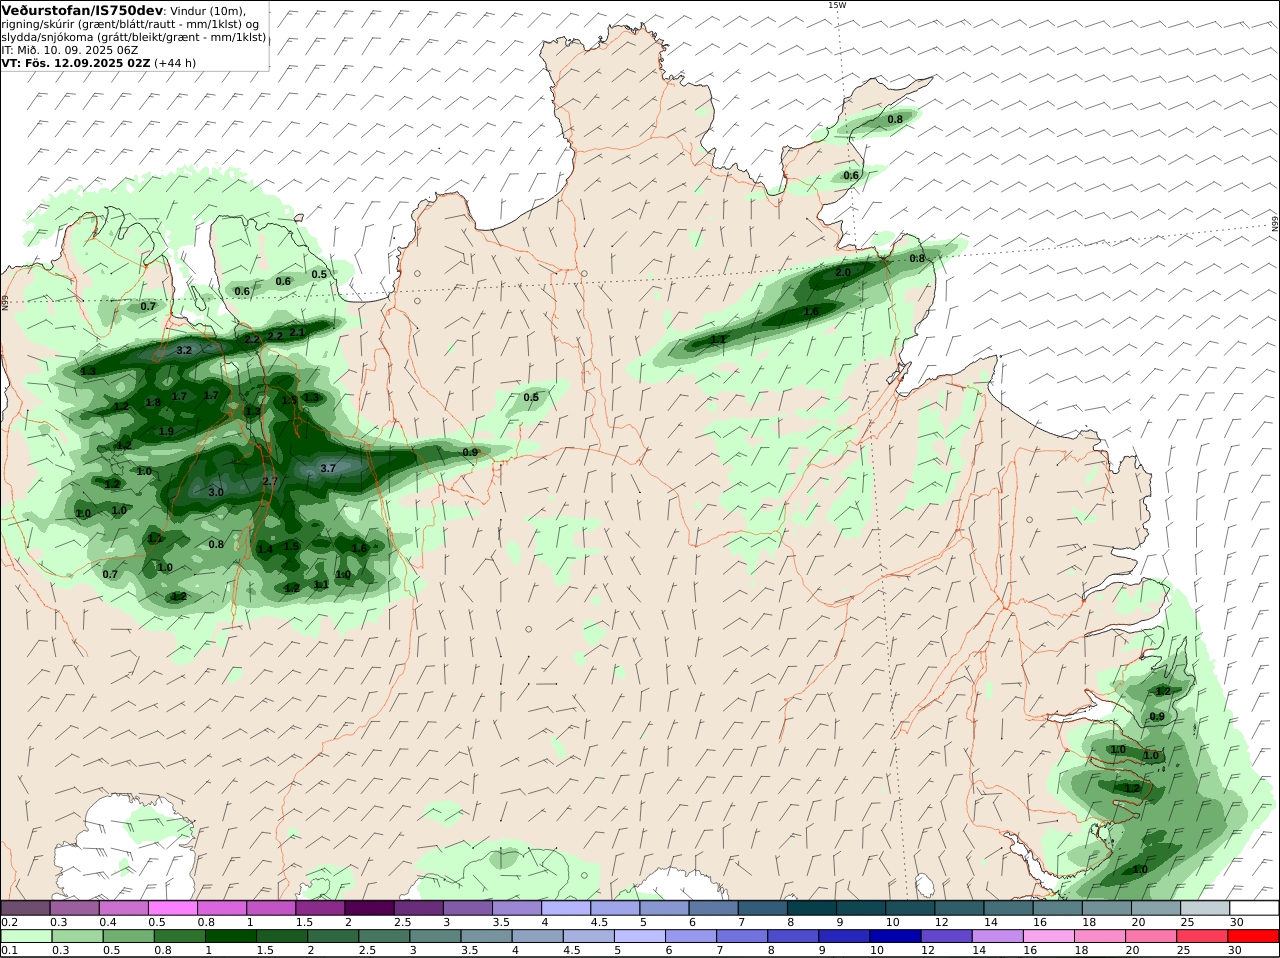Click the 1.4 precipitation value on the map
The image size is (1280, 958).
(265, 549)
